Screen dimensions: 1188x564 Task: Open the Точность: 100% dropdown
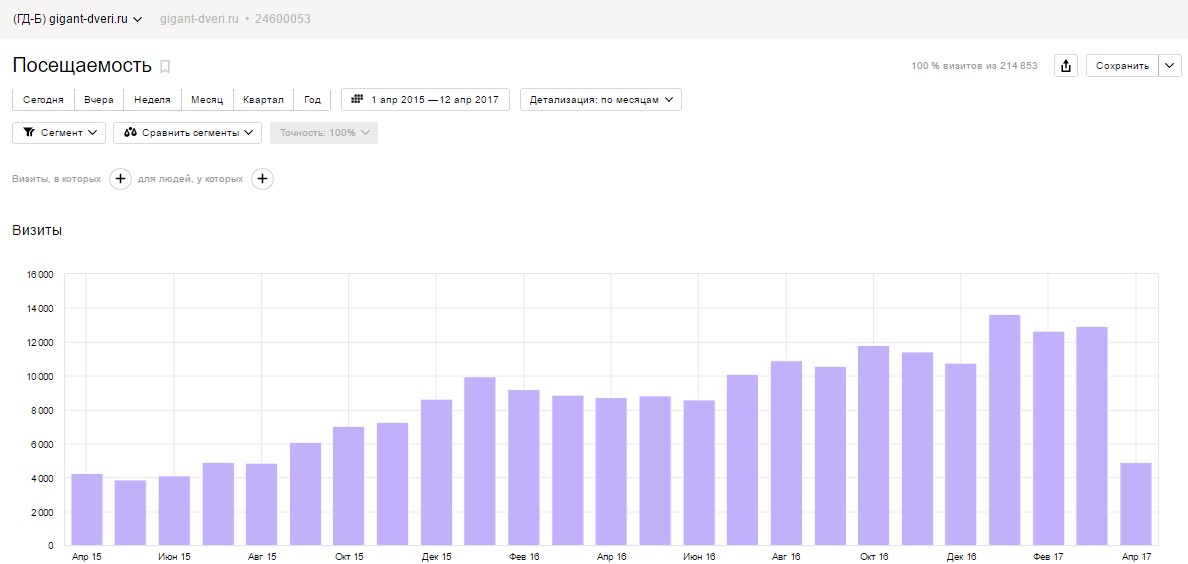tap(324, 133)
